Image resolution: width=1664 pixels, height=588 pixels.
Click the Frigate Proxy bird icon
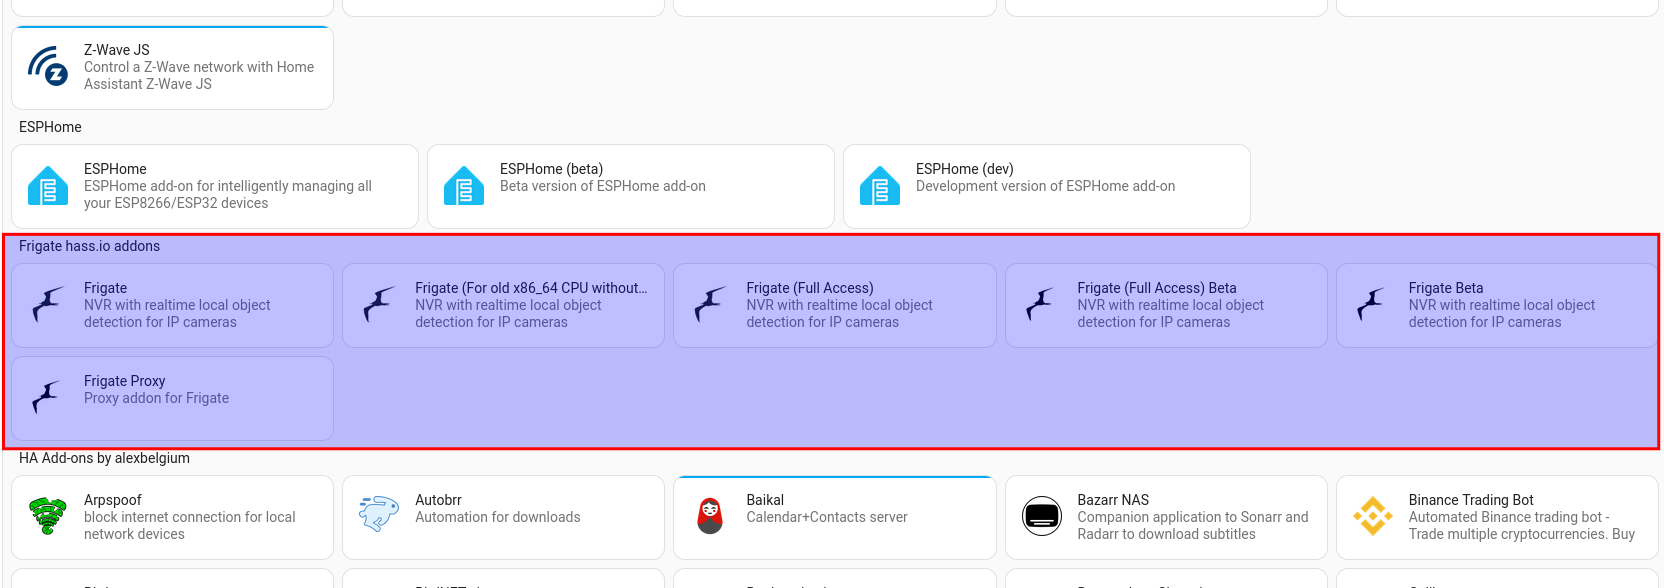click(x=48, y=397)
